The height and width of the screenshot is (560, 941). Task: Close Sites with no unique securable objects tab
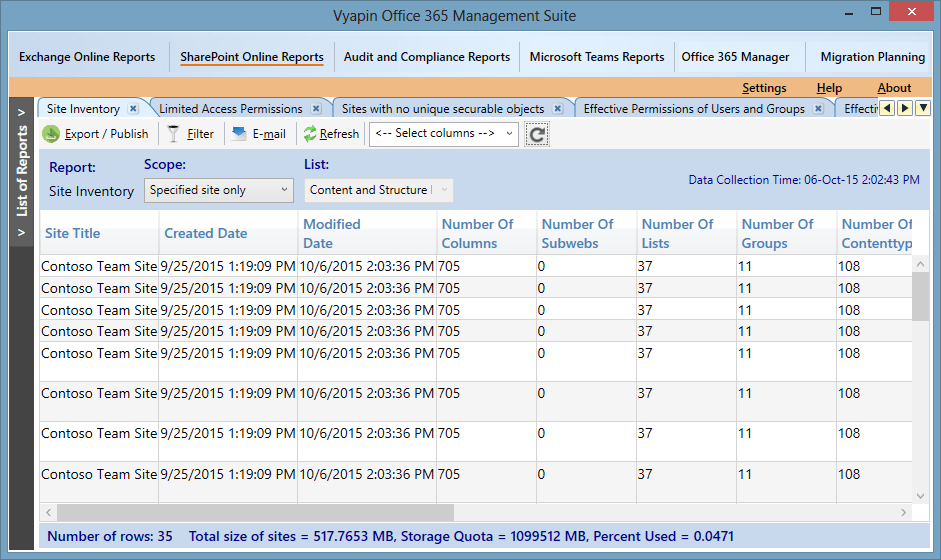click(x=558, y=109)
